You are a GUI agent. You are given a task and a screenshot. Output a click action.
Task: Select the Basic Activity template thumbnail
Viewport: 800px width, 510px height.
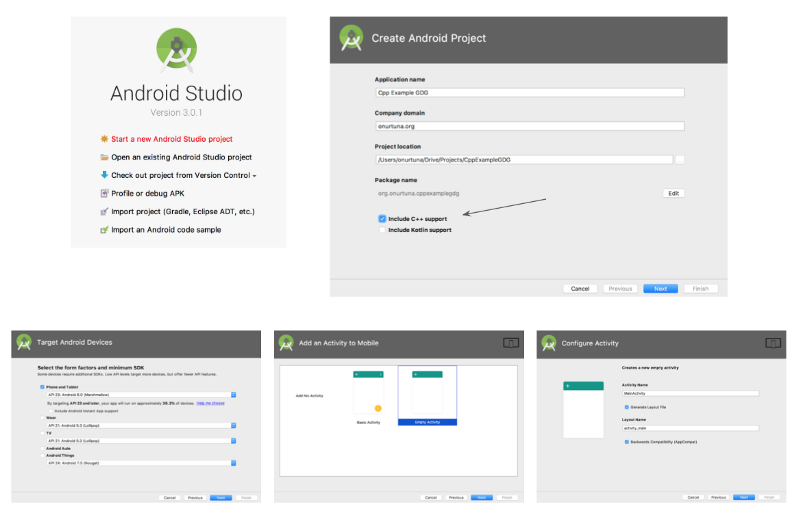click(x=369, y=395)
